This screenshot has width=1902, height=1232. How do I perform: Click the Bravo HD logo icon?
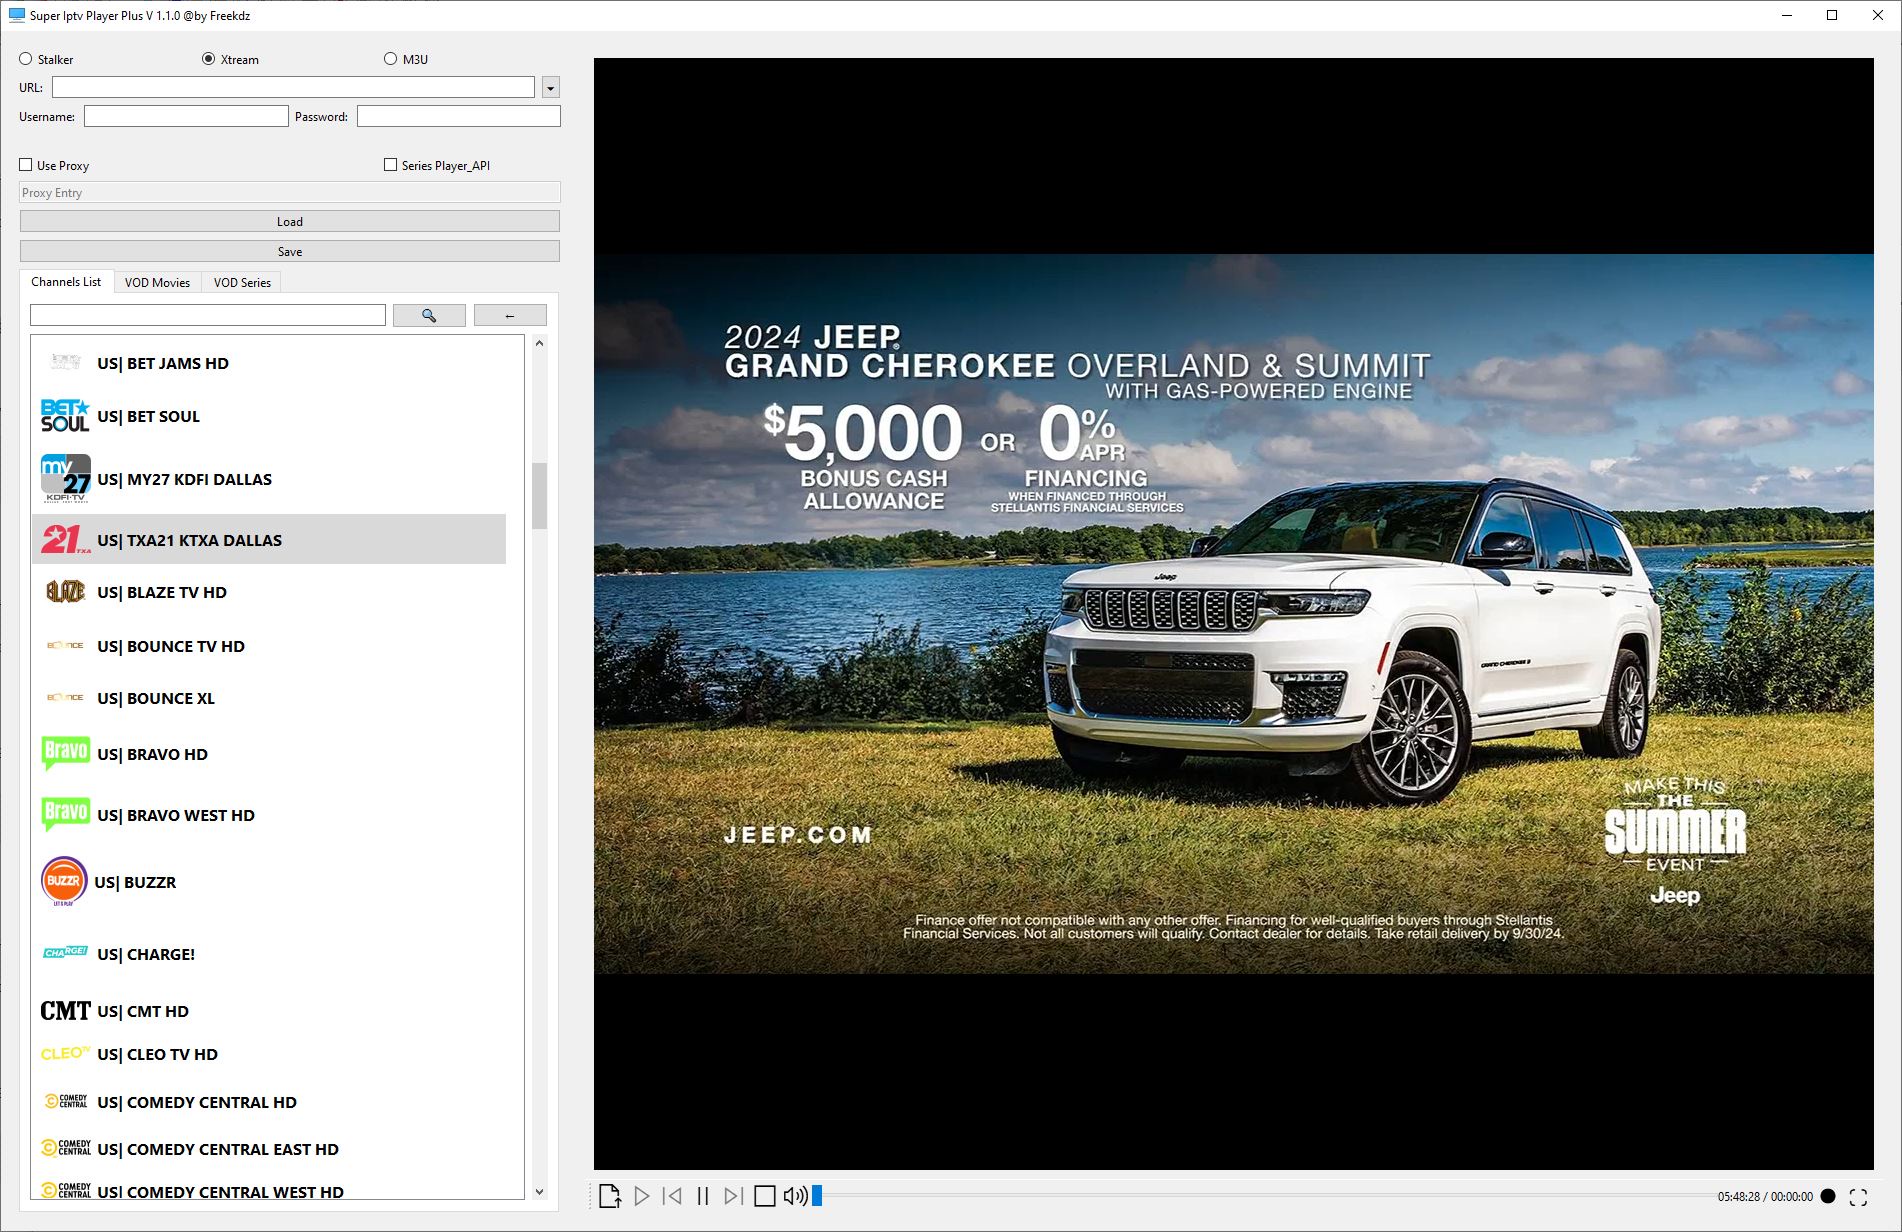[x=65, y=753]
